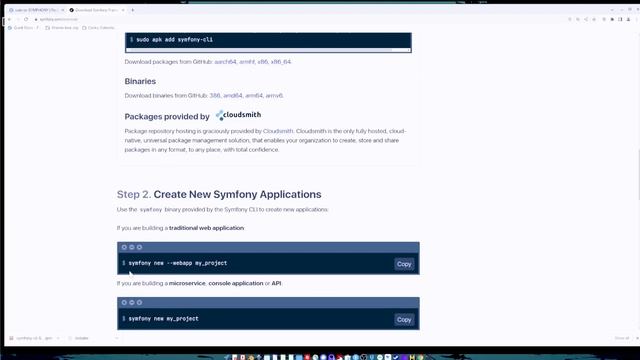Open the second bookmarks bar folder
This screenshot has height=360, width=640.
point(62,28)
